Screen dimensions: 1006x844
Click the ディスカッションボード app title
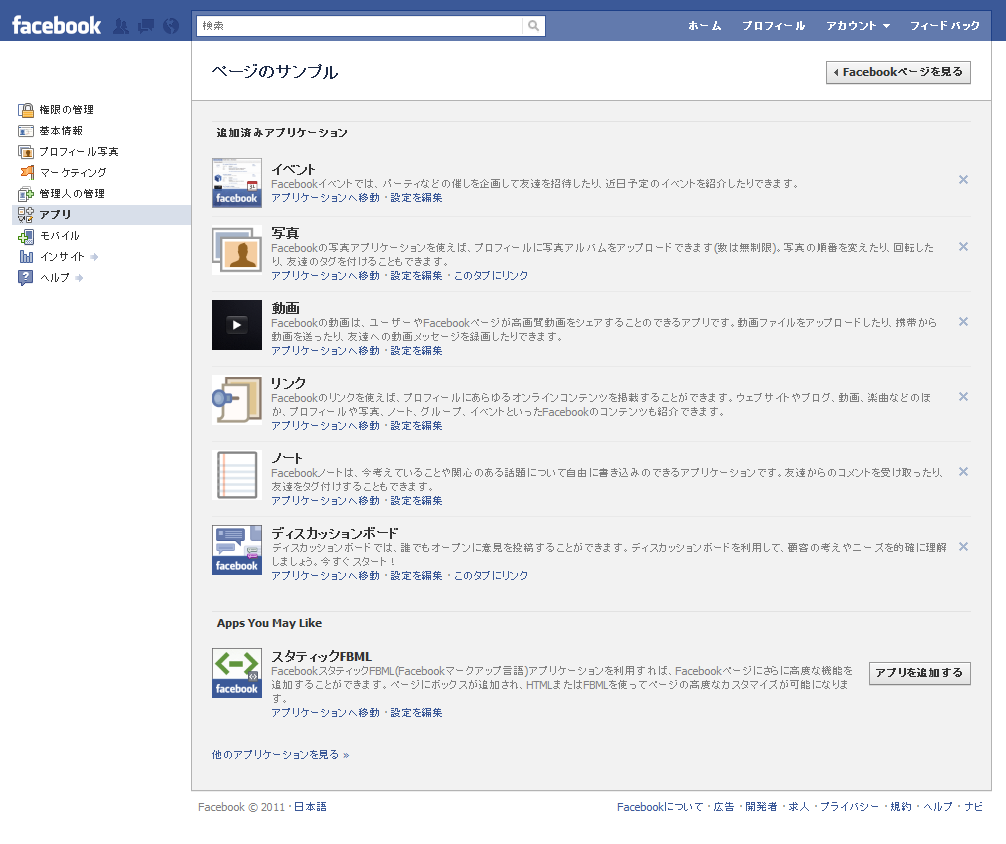[x=334, y=533]
